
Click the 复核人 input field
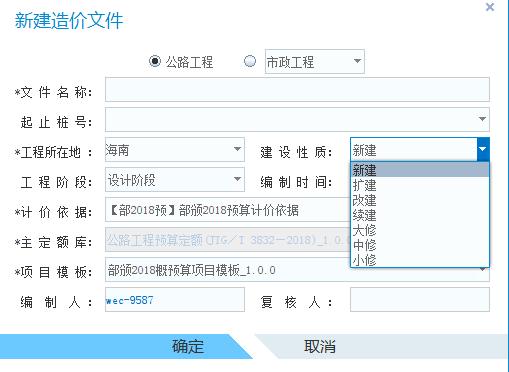coord(420,300)
